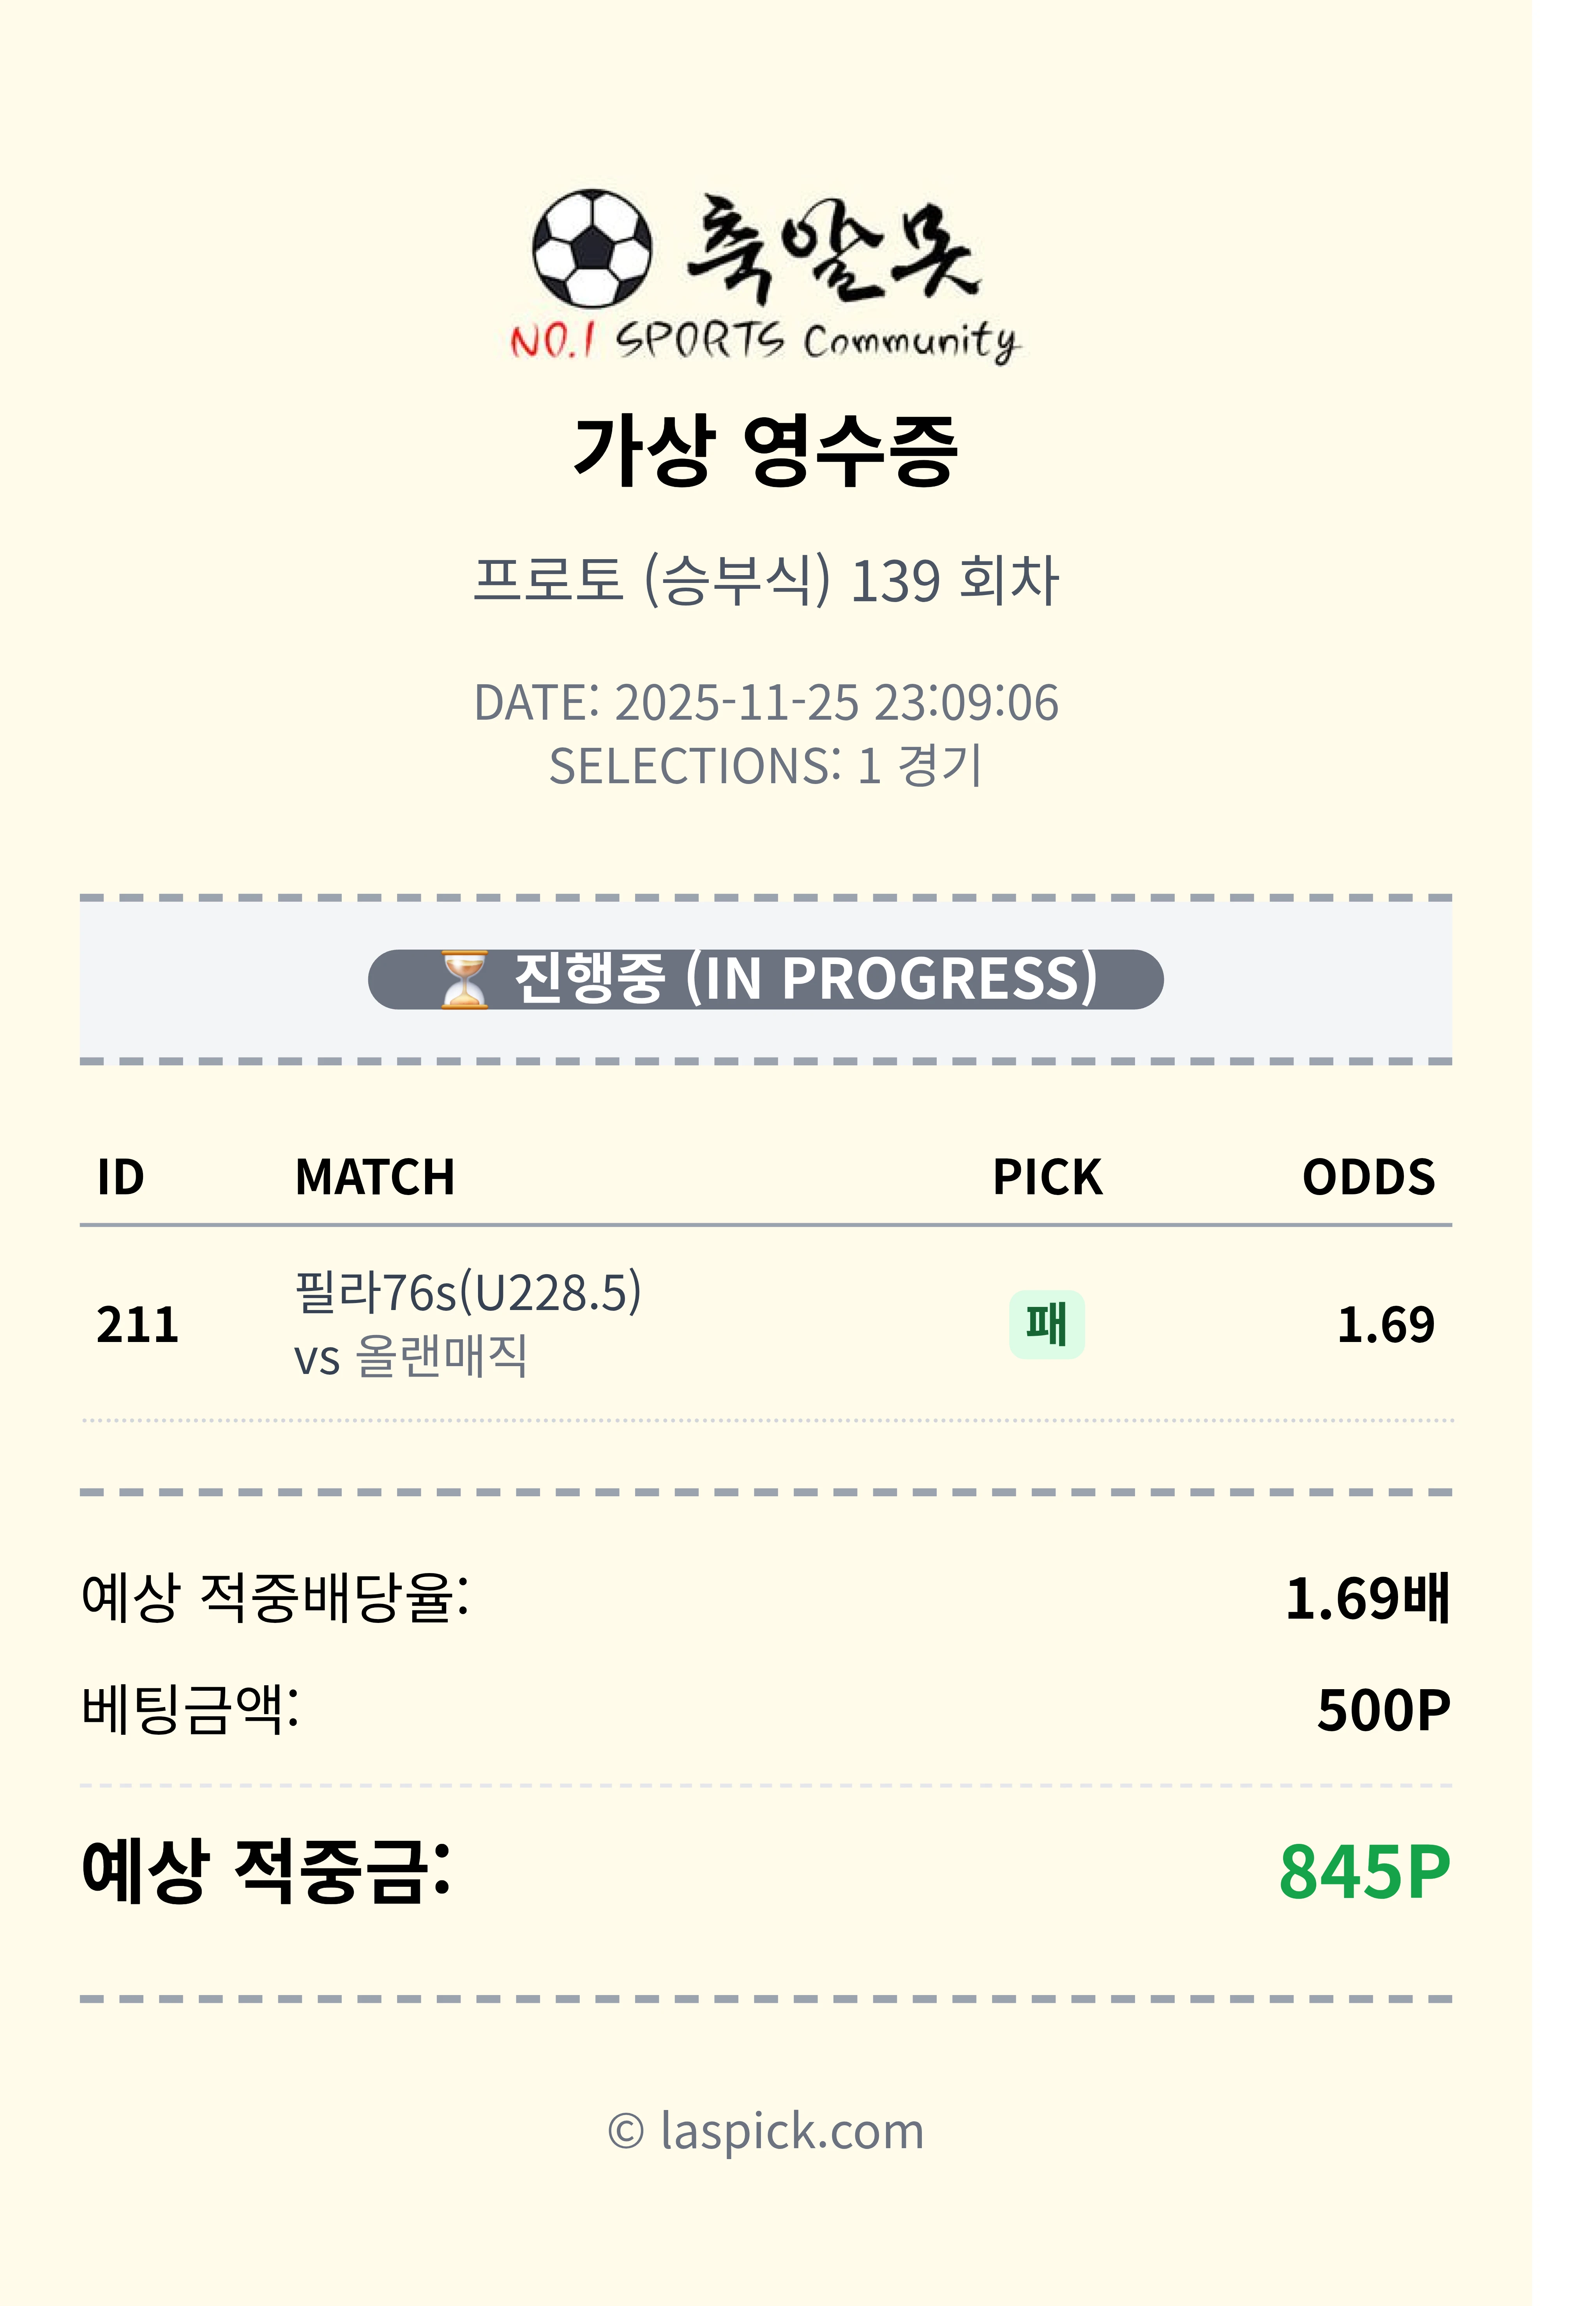Click the MATCH column header
Viewport: 1596px width, 2306px height.
click(x=375, y=1177)
